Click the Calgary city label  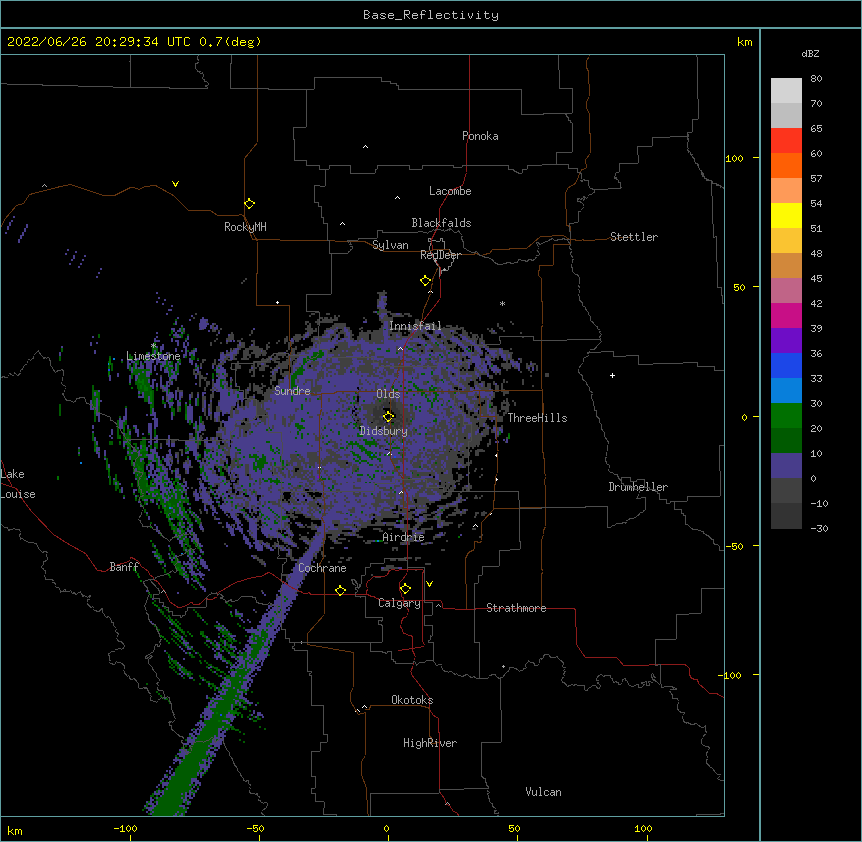(x=399, y=603)
